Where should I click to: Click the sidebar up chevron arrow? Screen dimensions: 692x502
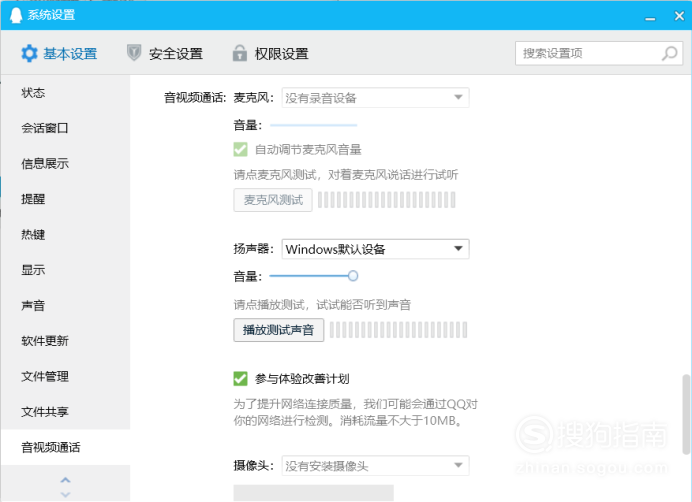tap(65, 480)
